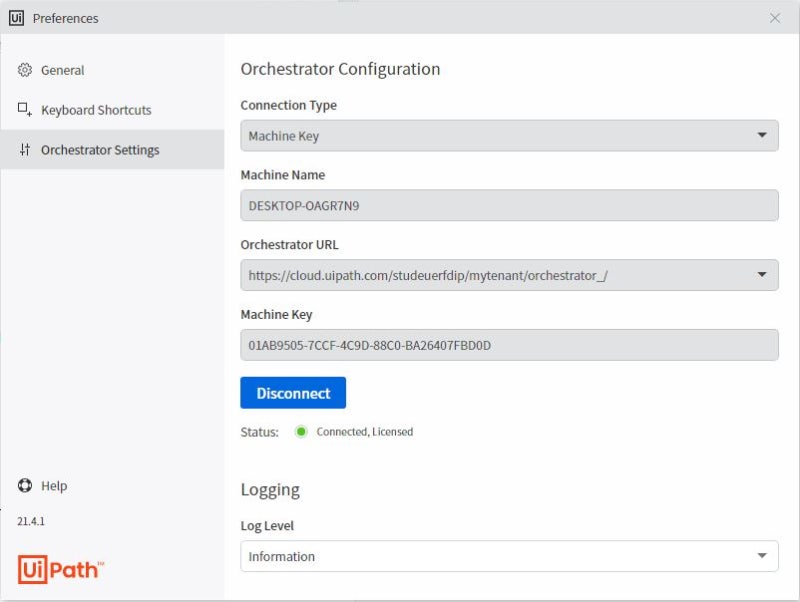Click the Orchestrator Configuration heading
This screenshot has width=800, height=602.
(x=340, y=69)
